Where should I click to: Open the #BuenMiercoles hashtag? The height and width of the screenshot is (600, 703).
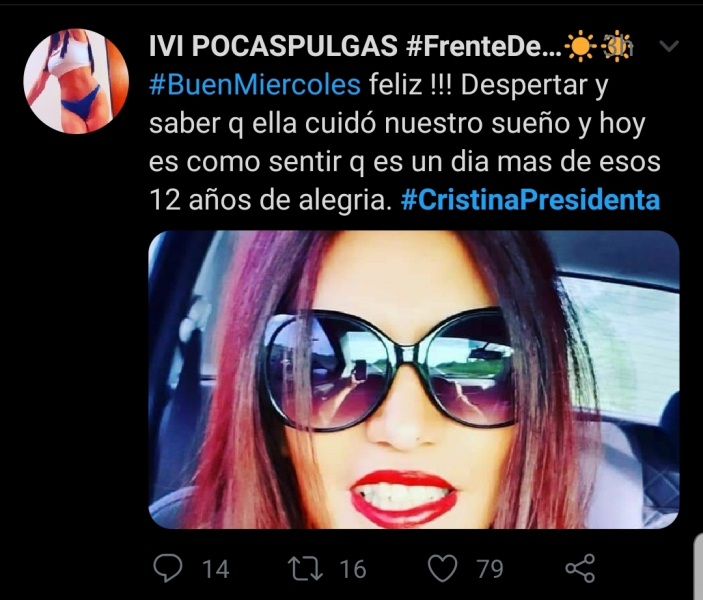(x=255, y=85)
